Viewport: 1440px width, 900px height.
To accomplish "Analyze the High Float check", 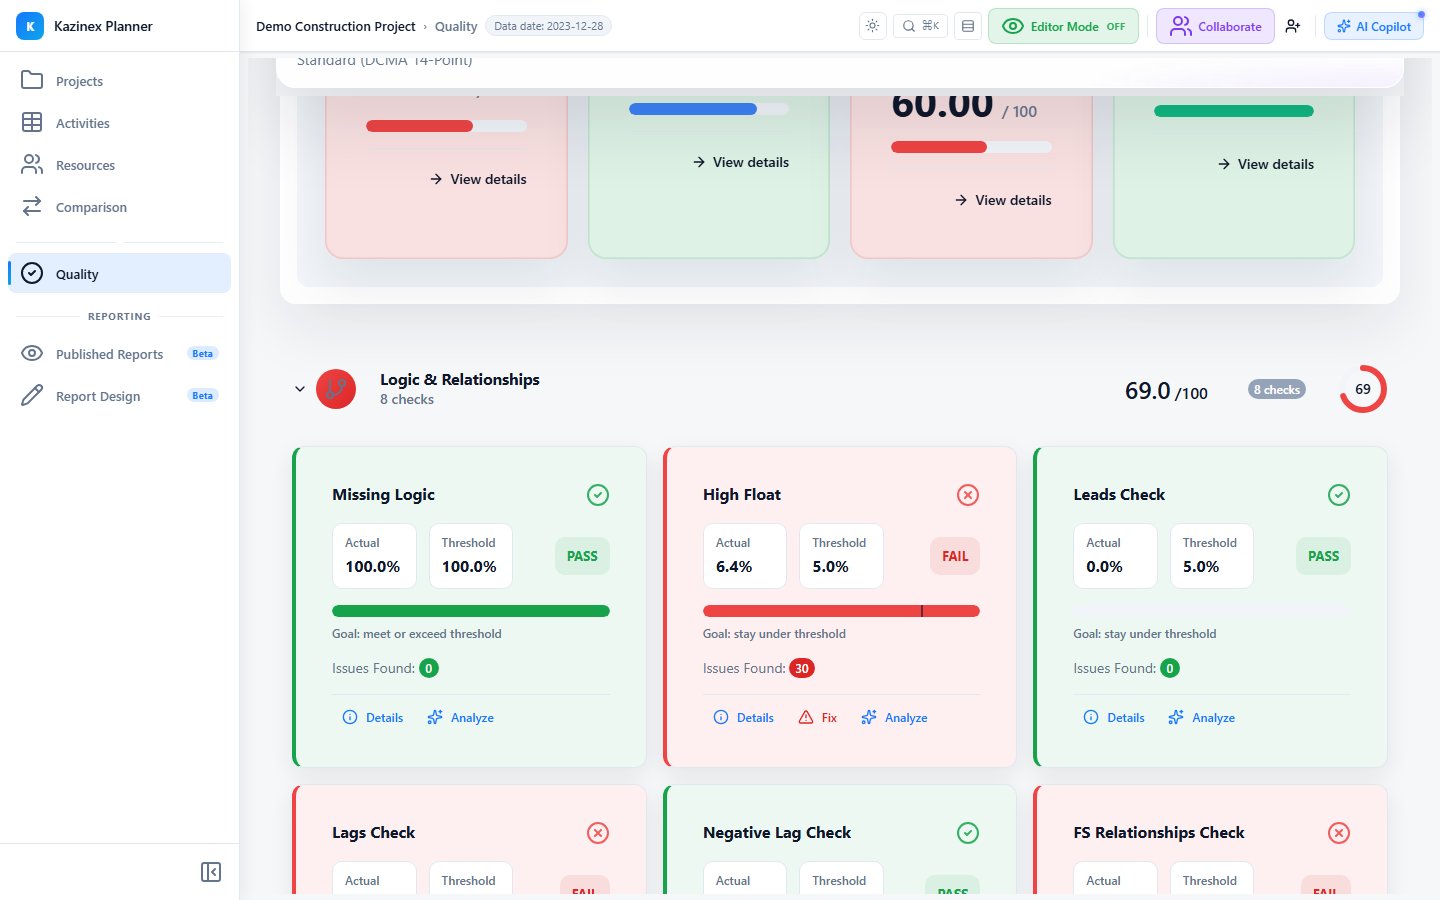I will click(x=894, y=717).
